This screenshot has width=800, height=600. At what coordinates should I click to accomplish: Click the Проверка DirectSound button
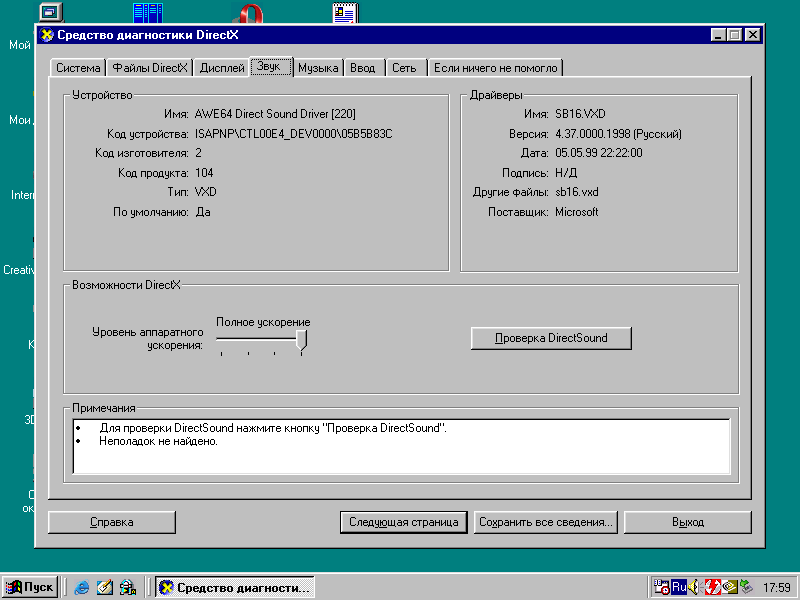[x=551, y=338]
